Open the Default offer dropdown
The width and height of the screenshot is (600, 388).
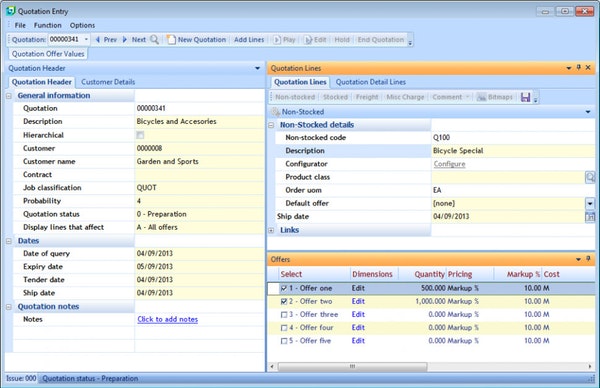click(590, 203)
